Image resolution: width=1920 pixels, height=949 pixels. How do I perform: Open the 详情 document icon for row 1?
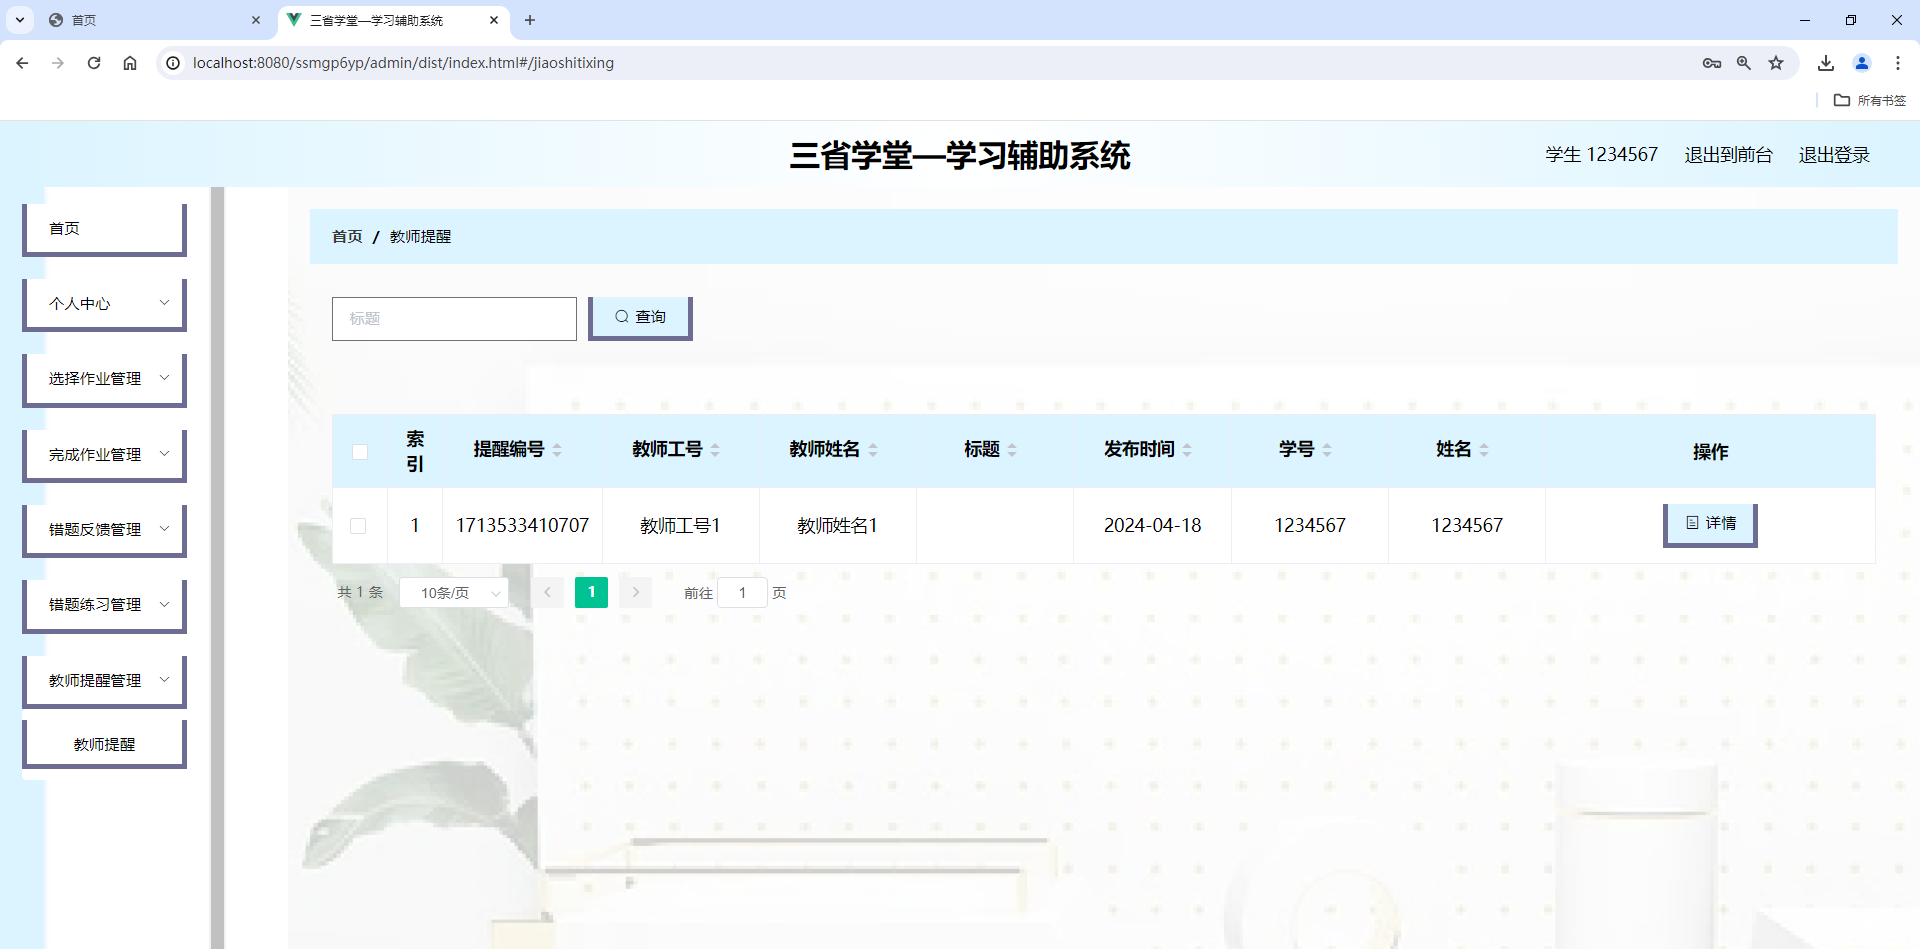1691,523
